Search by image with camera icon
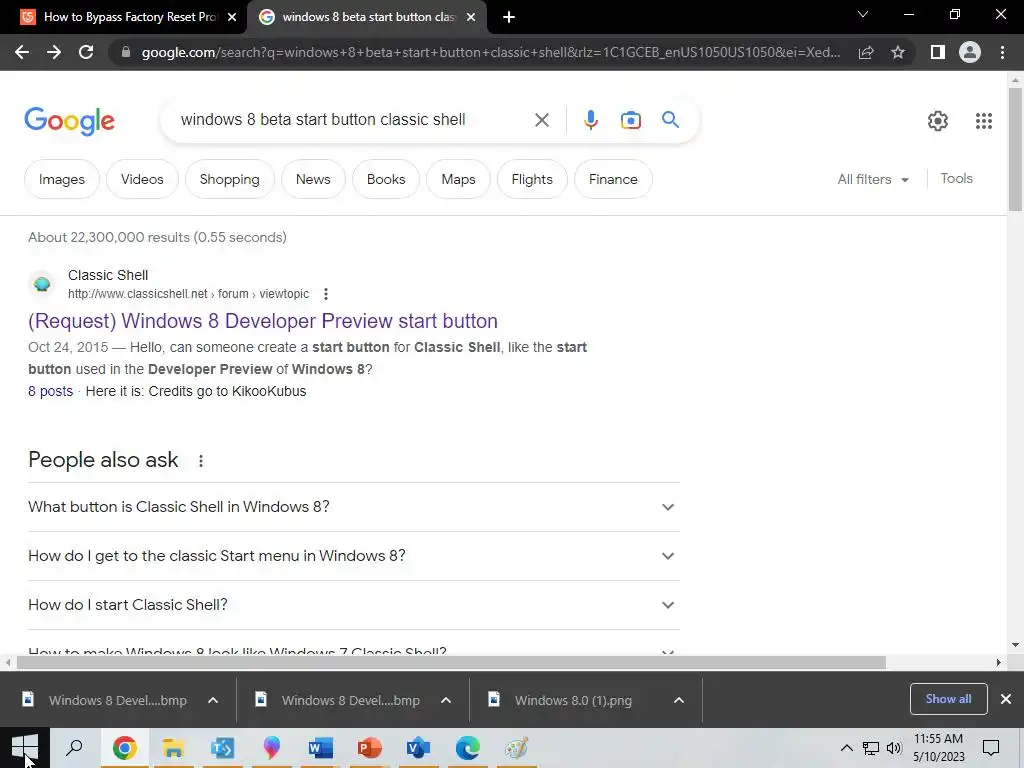 630,120
